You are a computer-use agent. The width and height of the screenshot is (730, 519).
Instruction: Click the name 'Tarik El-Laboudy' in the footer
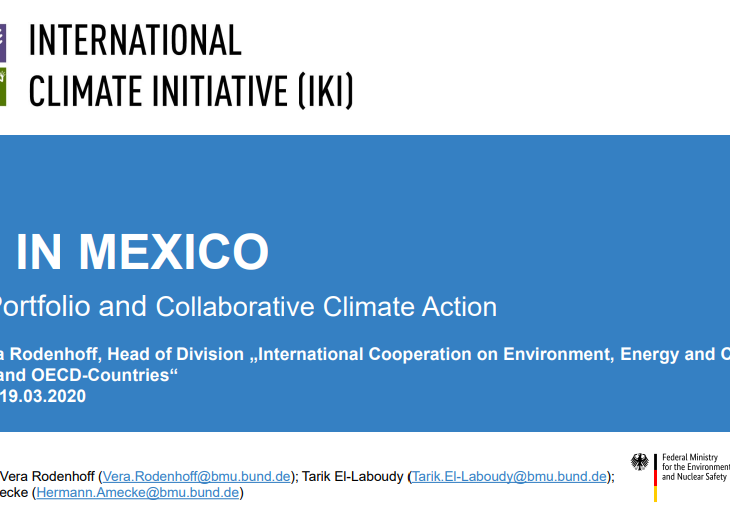click(354, 476)
